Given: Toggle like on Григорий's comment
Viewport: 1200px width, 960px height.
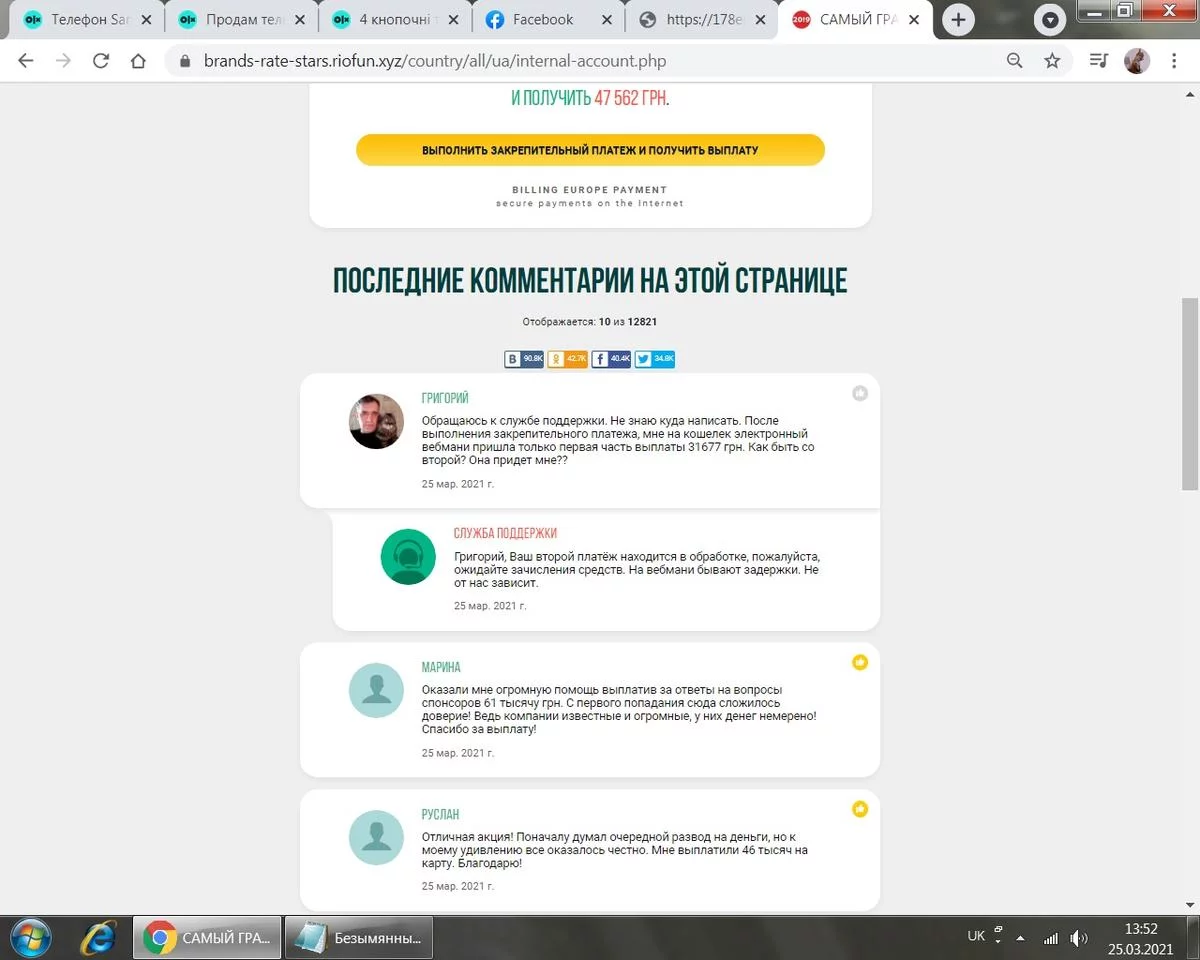Looking at the screenshot, I should pyautogui.click(x=860, y=394).
